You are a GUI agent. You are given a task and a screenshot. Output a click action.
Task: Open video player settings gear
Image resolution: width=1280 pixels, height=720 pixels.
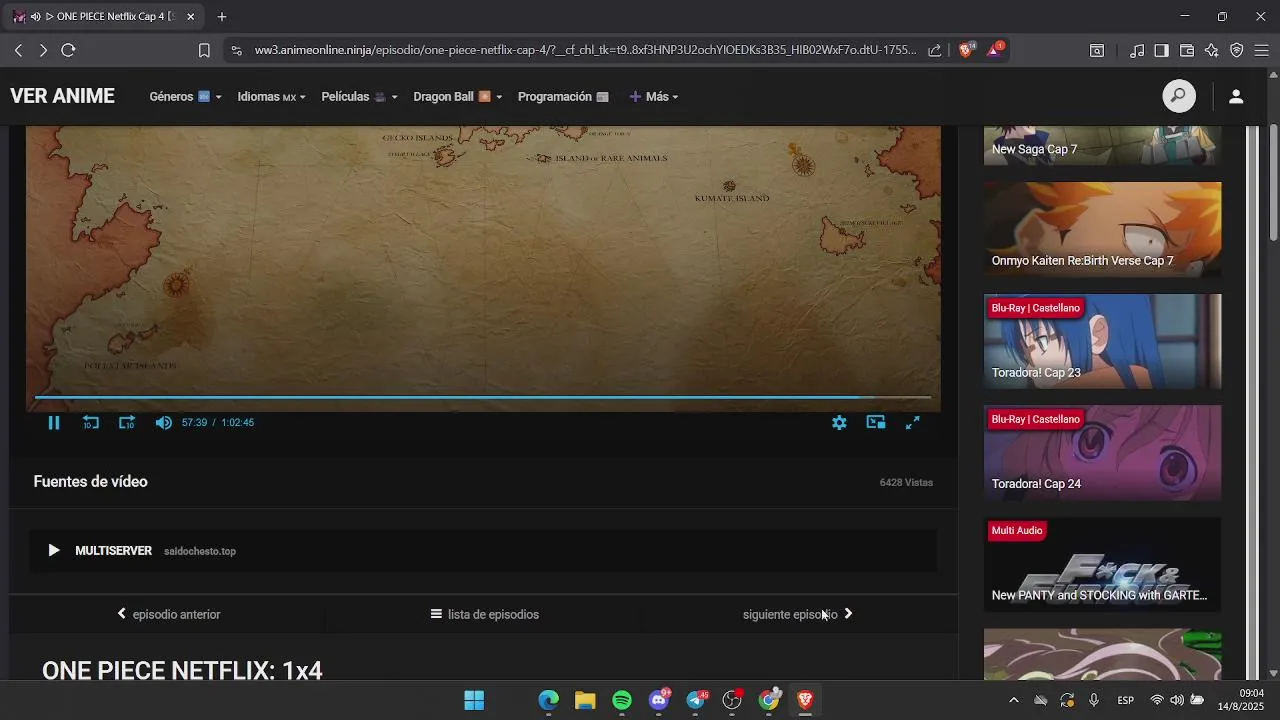coord(839,423)
